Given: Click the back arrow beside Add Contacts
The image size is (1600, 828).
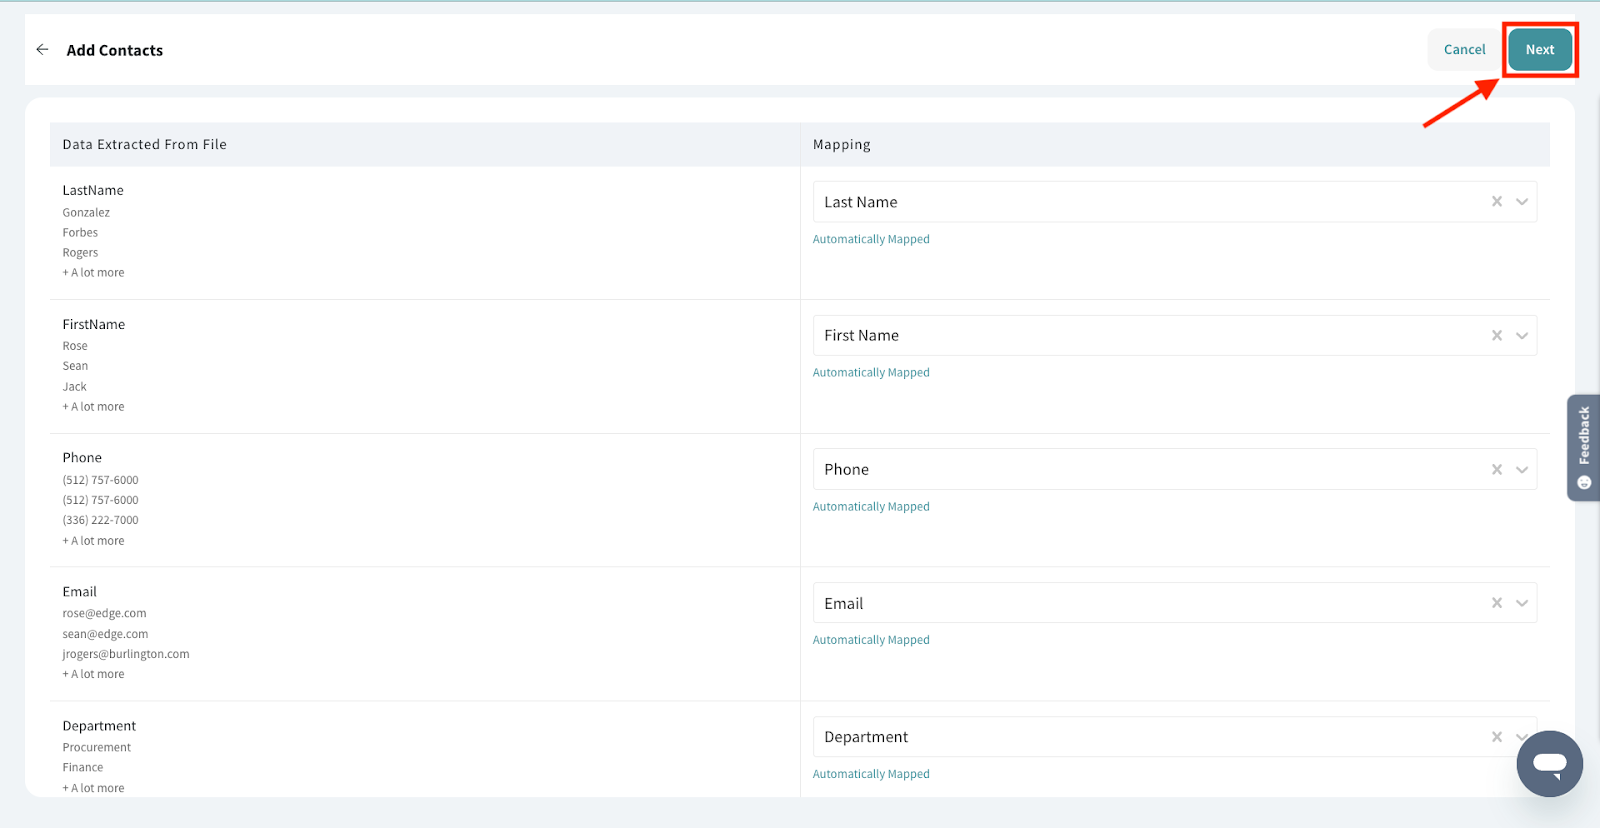Looking at the screenshot, I should pos(42,49).
